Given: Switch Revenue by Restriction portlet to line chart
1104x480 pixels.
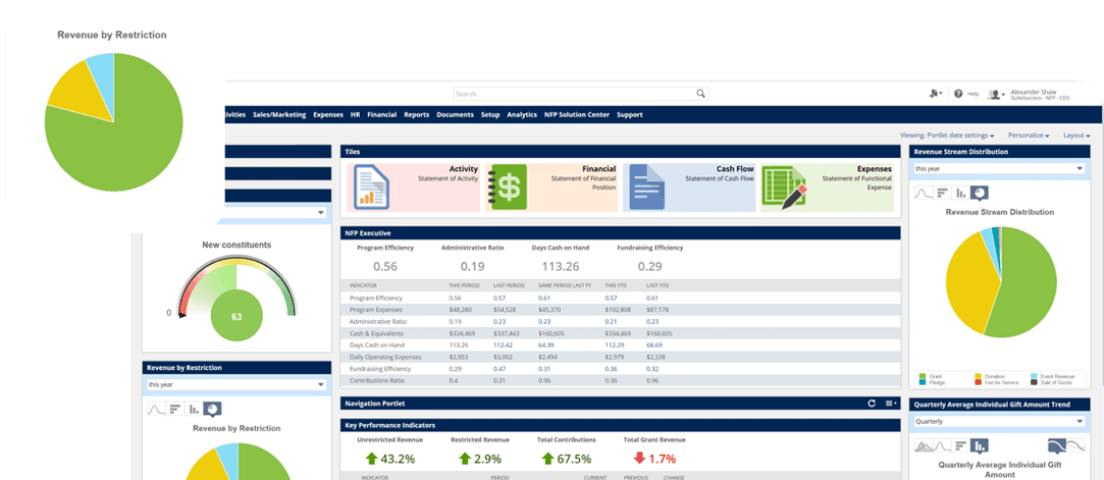Looking at the screenshot, I should point(156,408).
